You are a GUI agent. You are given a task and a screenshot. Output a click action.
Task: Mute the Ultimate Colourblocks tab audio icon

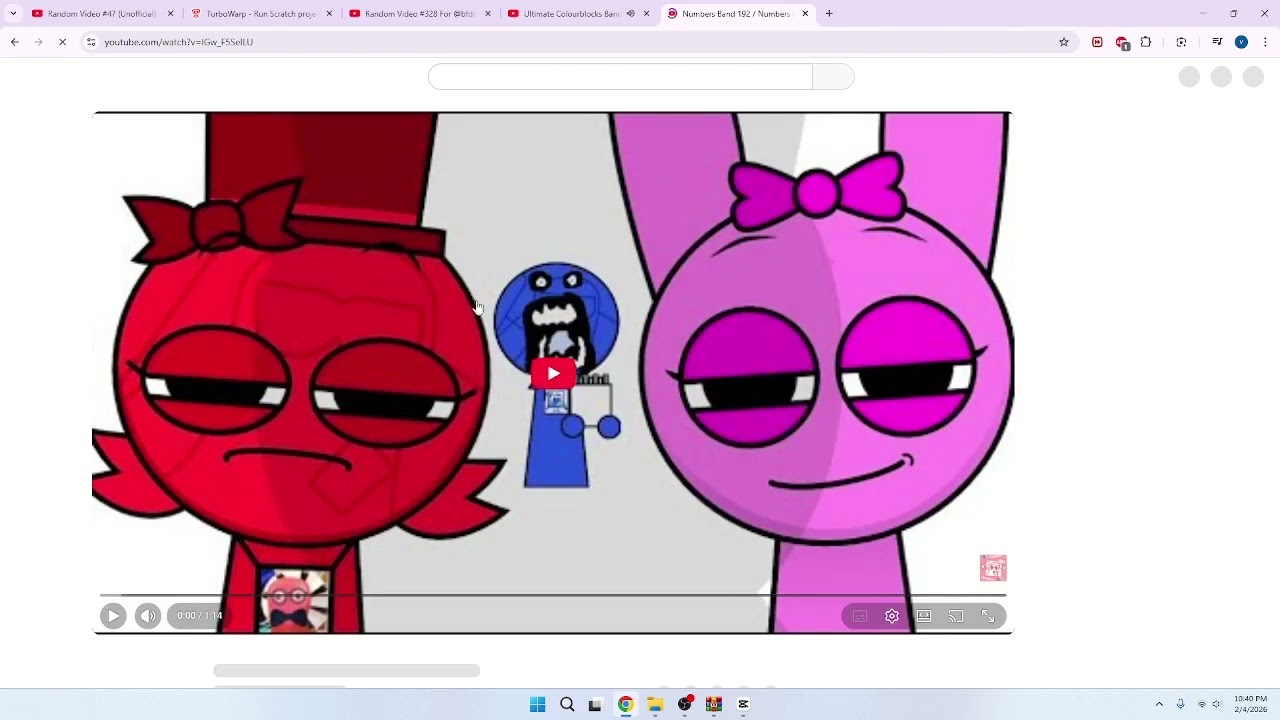[630, 14]
